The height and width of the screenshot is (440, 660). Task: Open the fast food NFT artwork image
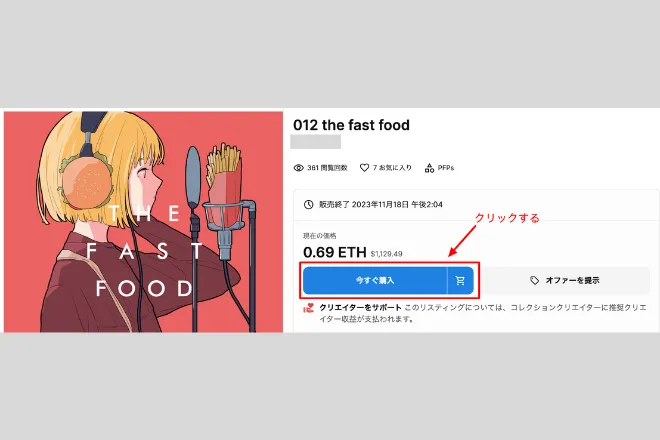coord(144,221)
